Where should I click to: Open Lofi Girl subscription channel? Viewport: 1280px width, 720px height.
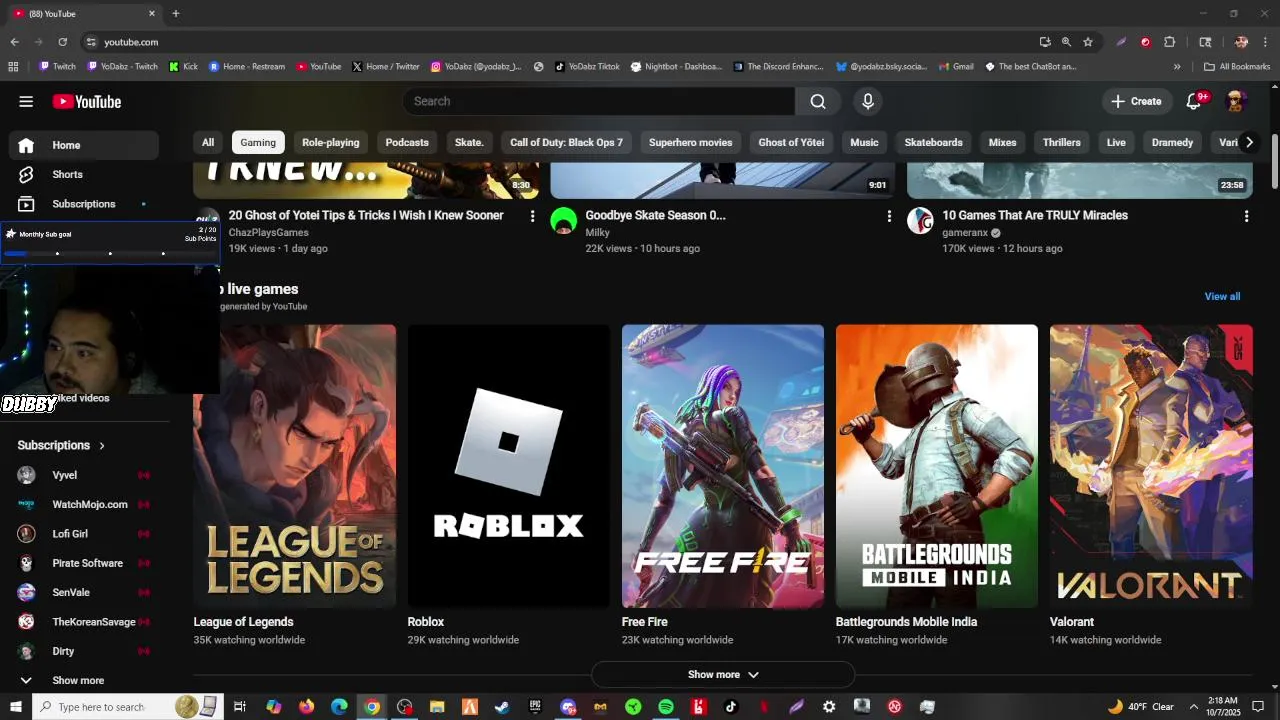click(84, 534)
